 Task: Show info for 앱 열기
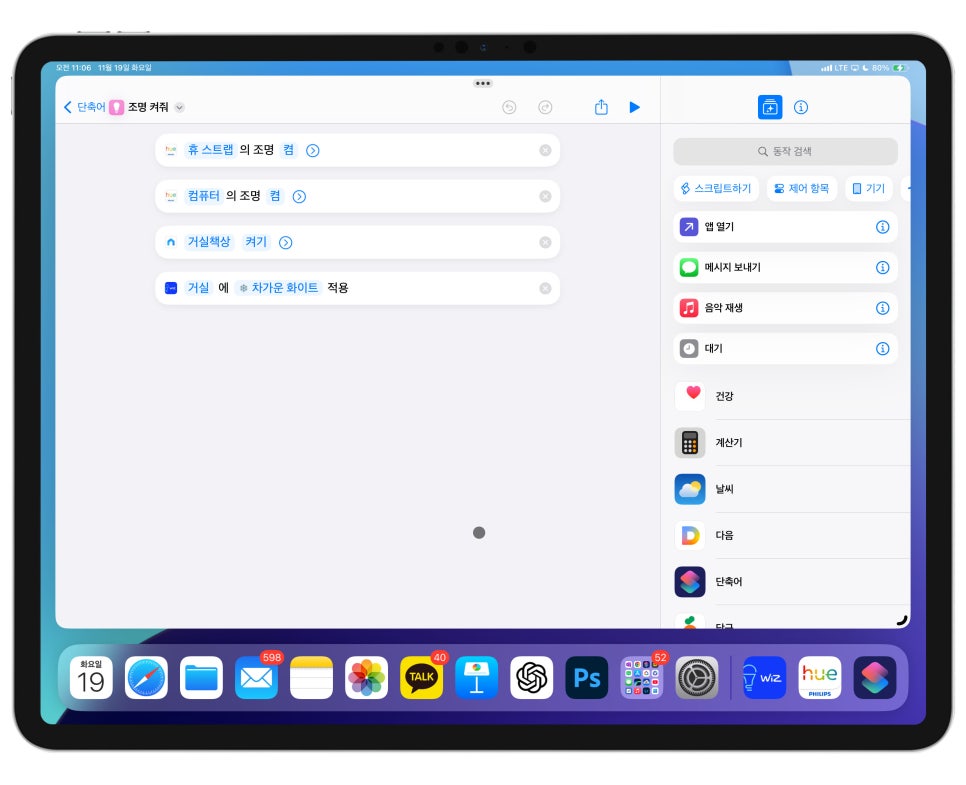(883, 227)
